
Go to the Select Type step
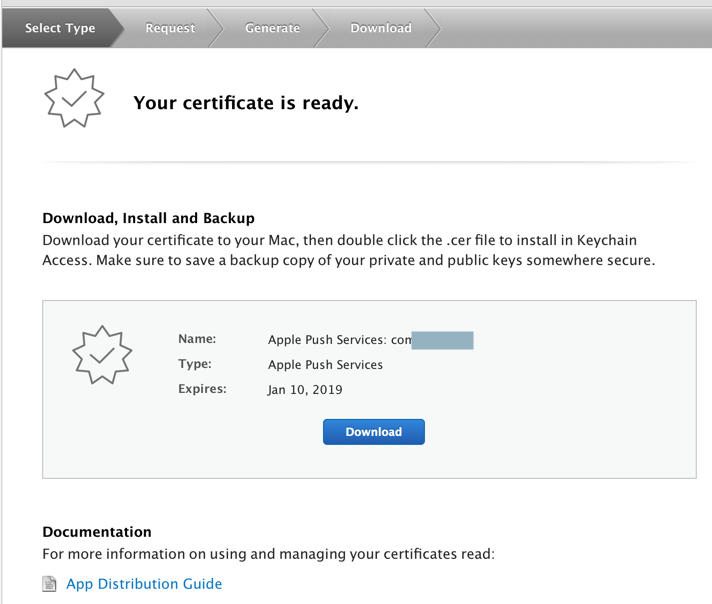pos(60,28)
